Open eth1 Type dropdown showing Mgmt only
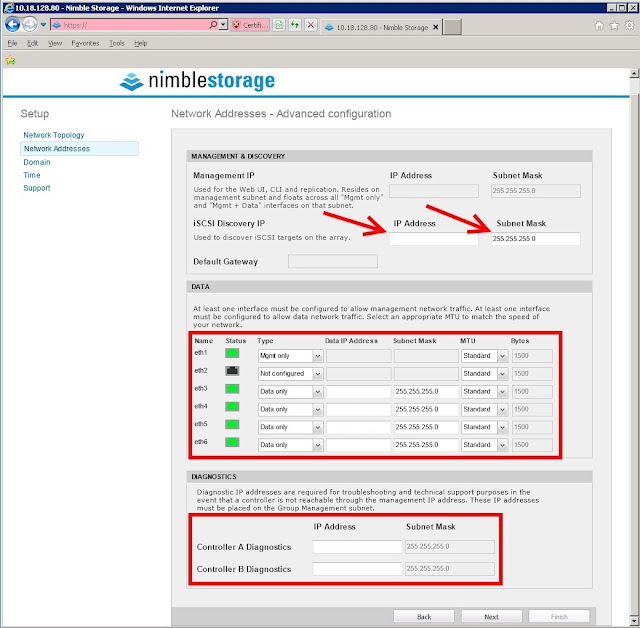The height and width of the screenshot is (628, 640). [290, 356]
